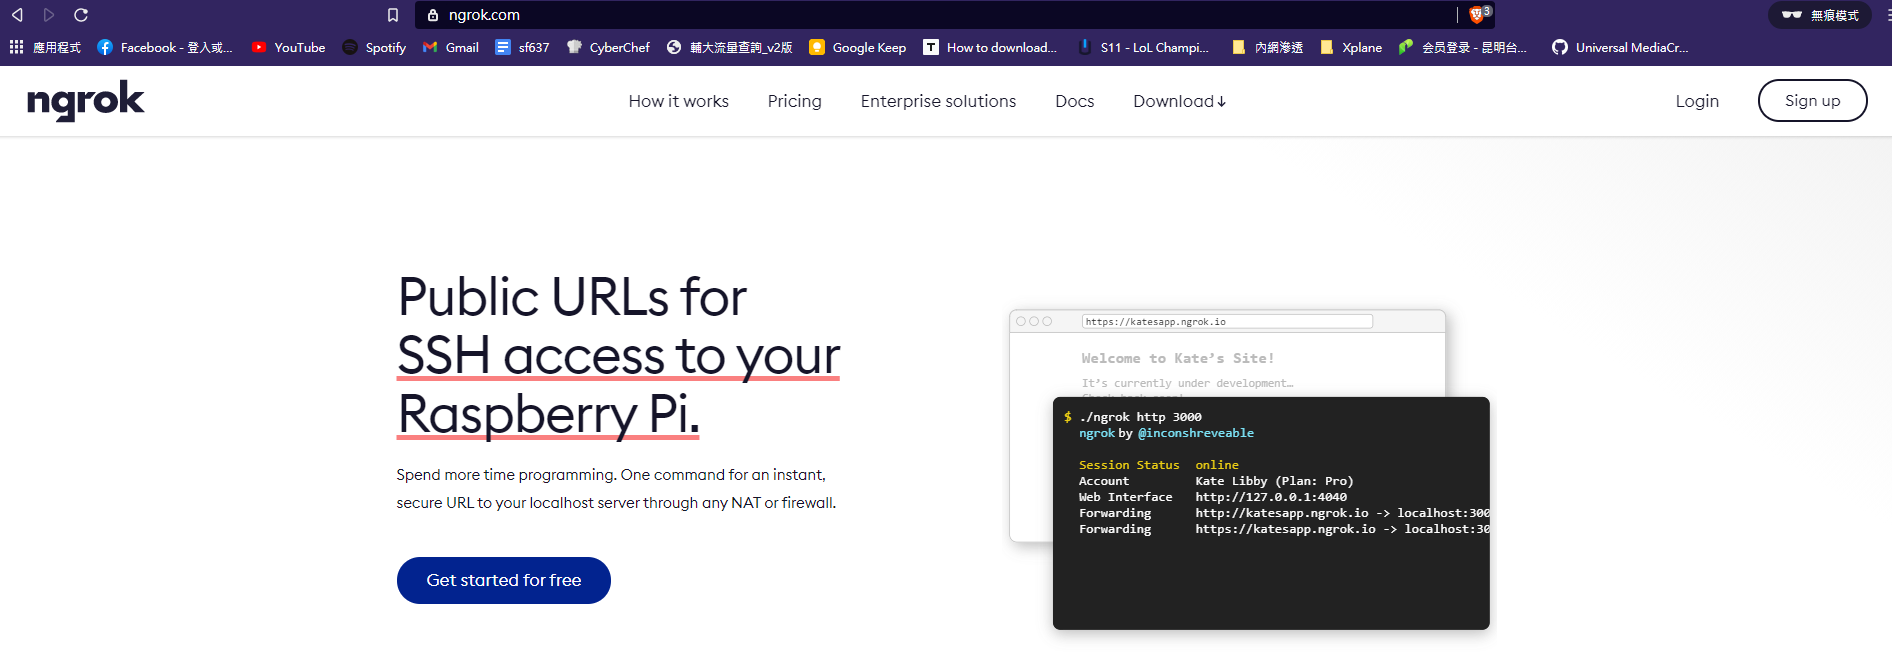
Task: Click the @inconshreveable text in terminal
Action: (1196, 433)
